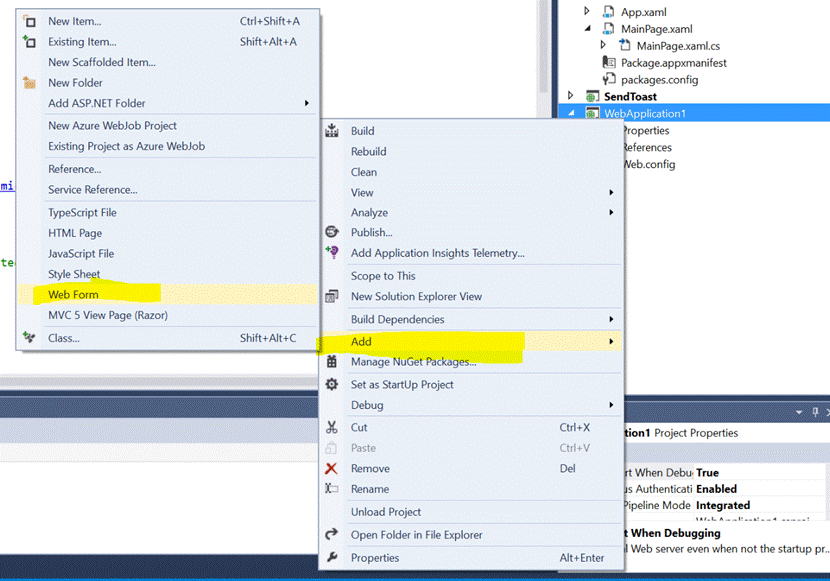
Task: Click the New Solution Explorer View icon
Action: point(332,296)
